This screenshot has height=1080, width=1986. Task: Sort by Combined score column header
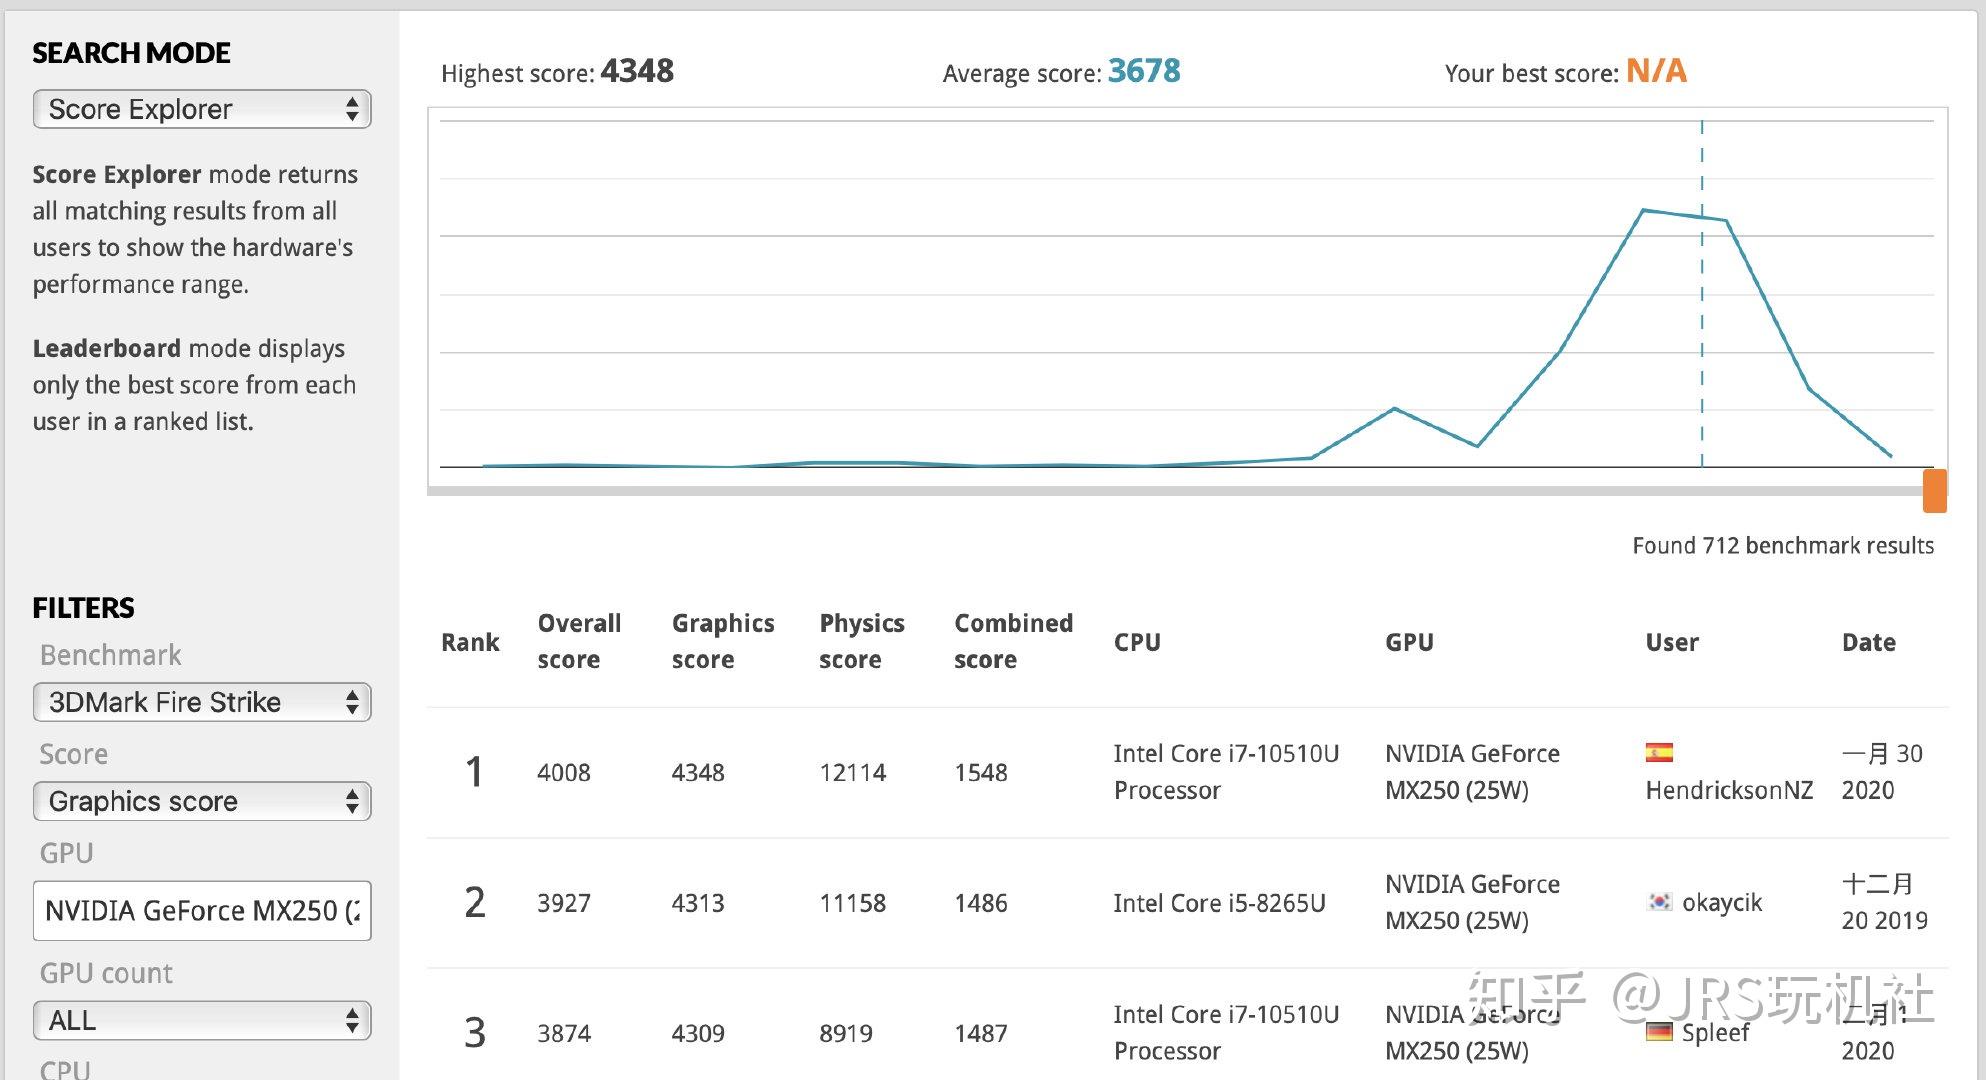[x=1012, y=641]
